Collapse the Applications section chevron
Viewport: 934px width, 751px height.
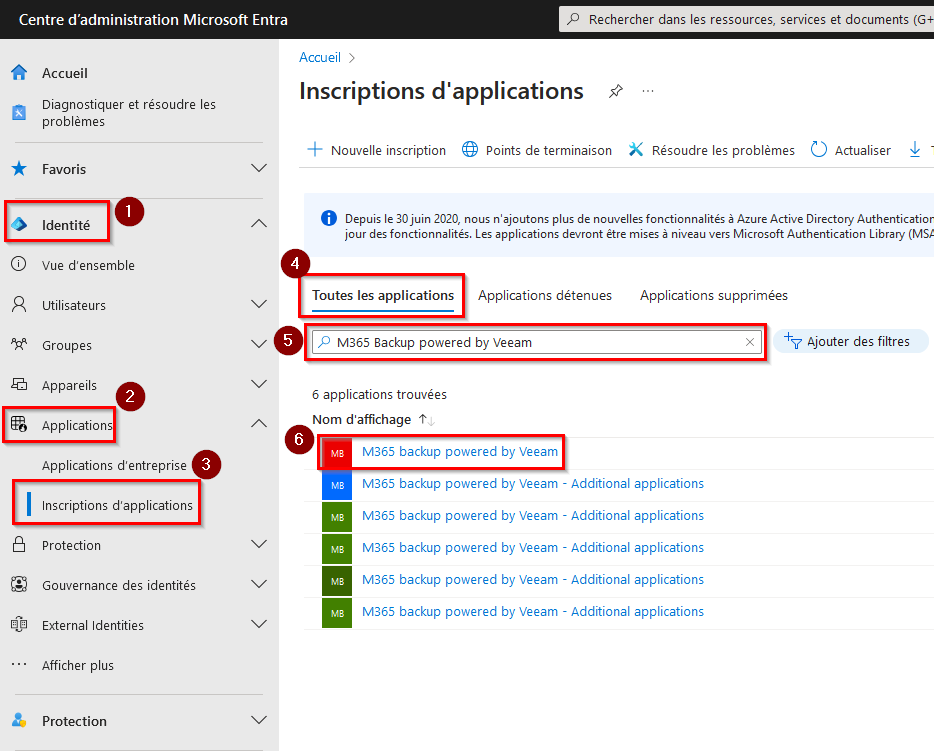(x=259, y=423)
